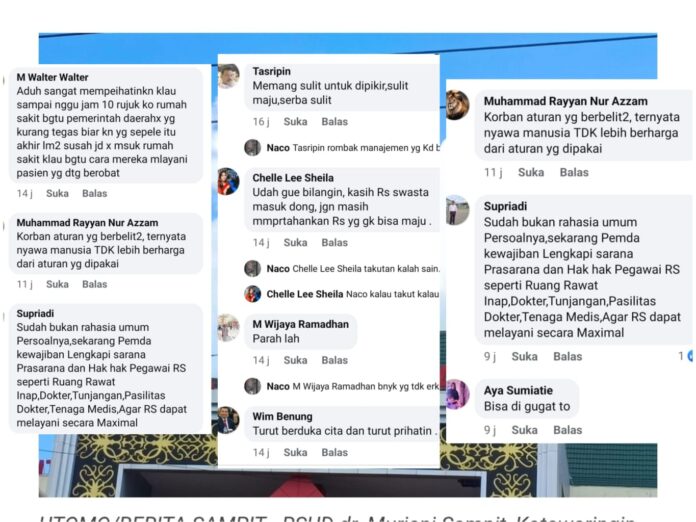Reply to Wim Benung's comment with Balas

(x=334, y=452)
